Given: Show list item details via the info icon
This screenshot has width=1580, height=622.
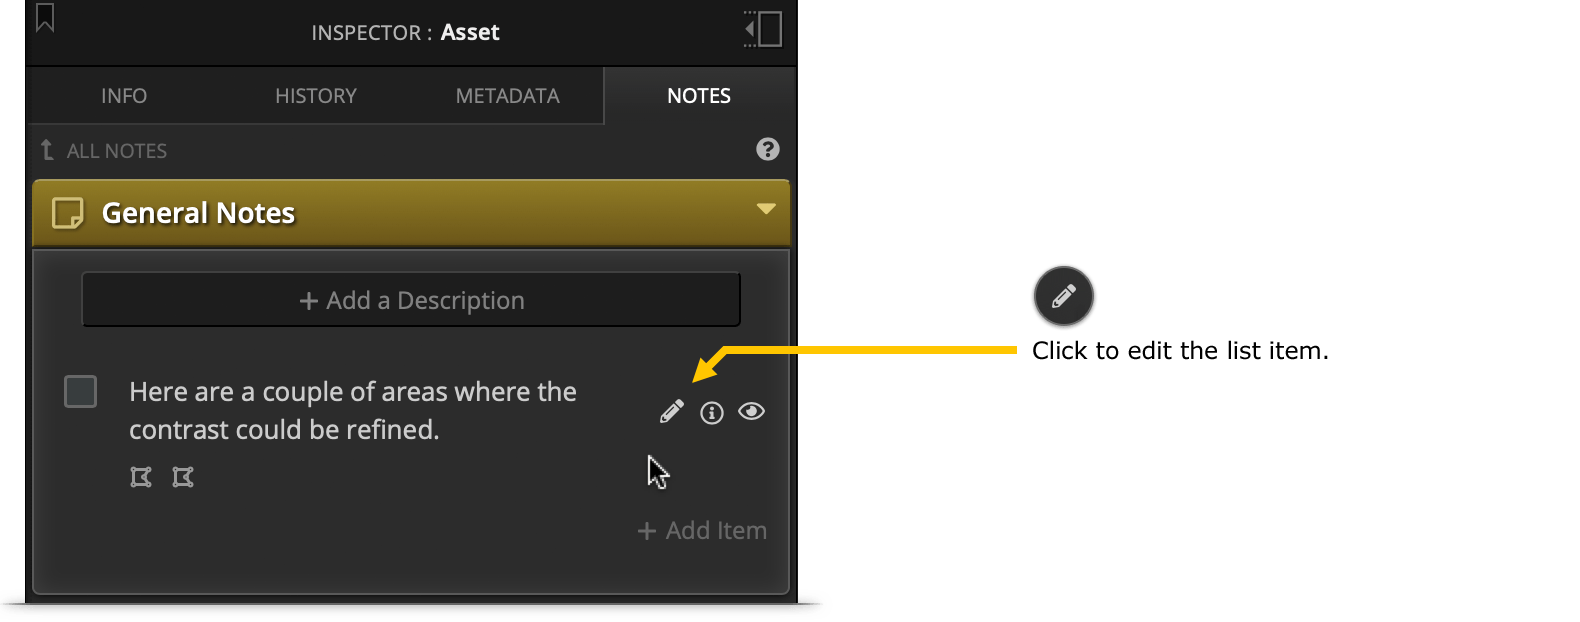Looking at the screenshot, I should click(x=712, y=412).
